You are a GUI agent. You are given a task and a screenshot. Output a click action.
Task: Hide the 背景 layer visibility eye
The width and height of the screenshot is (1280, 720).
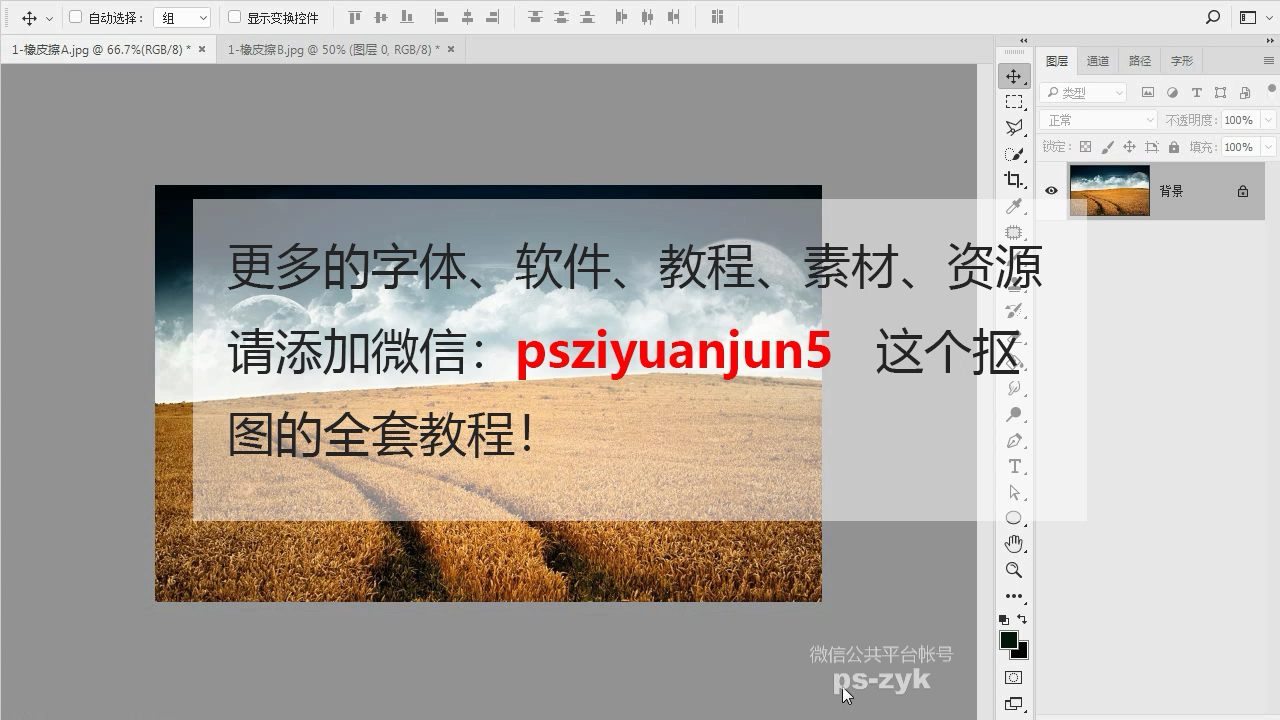pos(1052,190)
